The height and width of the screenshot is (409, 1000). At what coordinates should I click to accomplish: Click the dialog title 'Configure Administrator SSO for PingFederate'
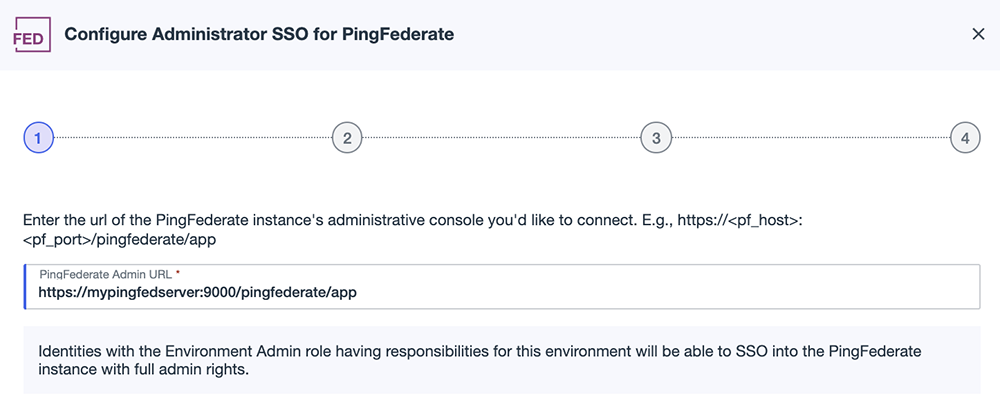[x=260, y=34]
